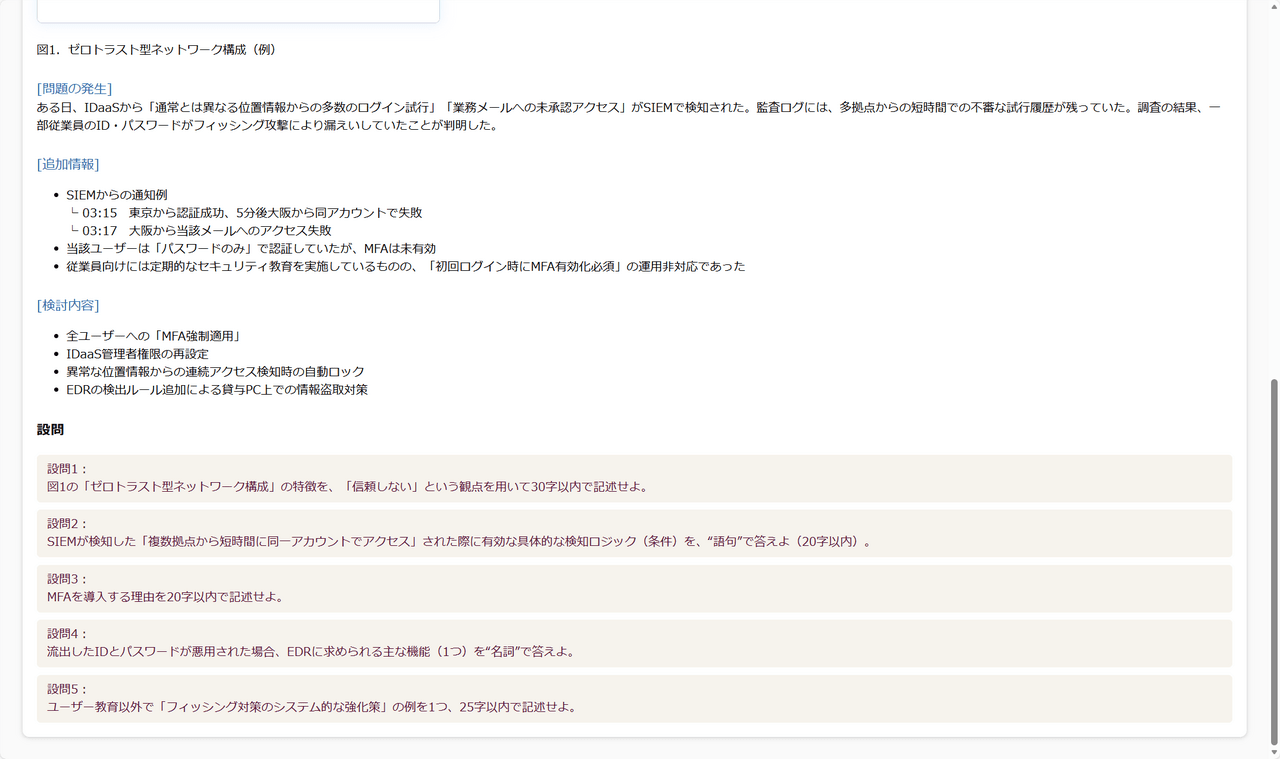Click the 異常な位置情報 automatic lock bullet

pyautogui.click(x=215, y=372)
